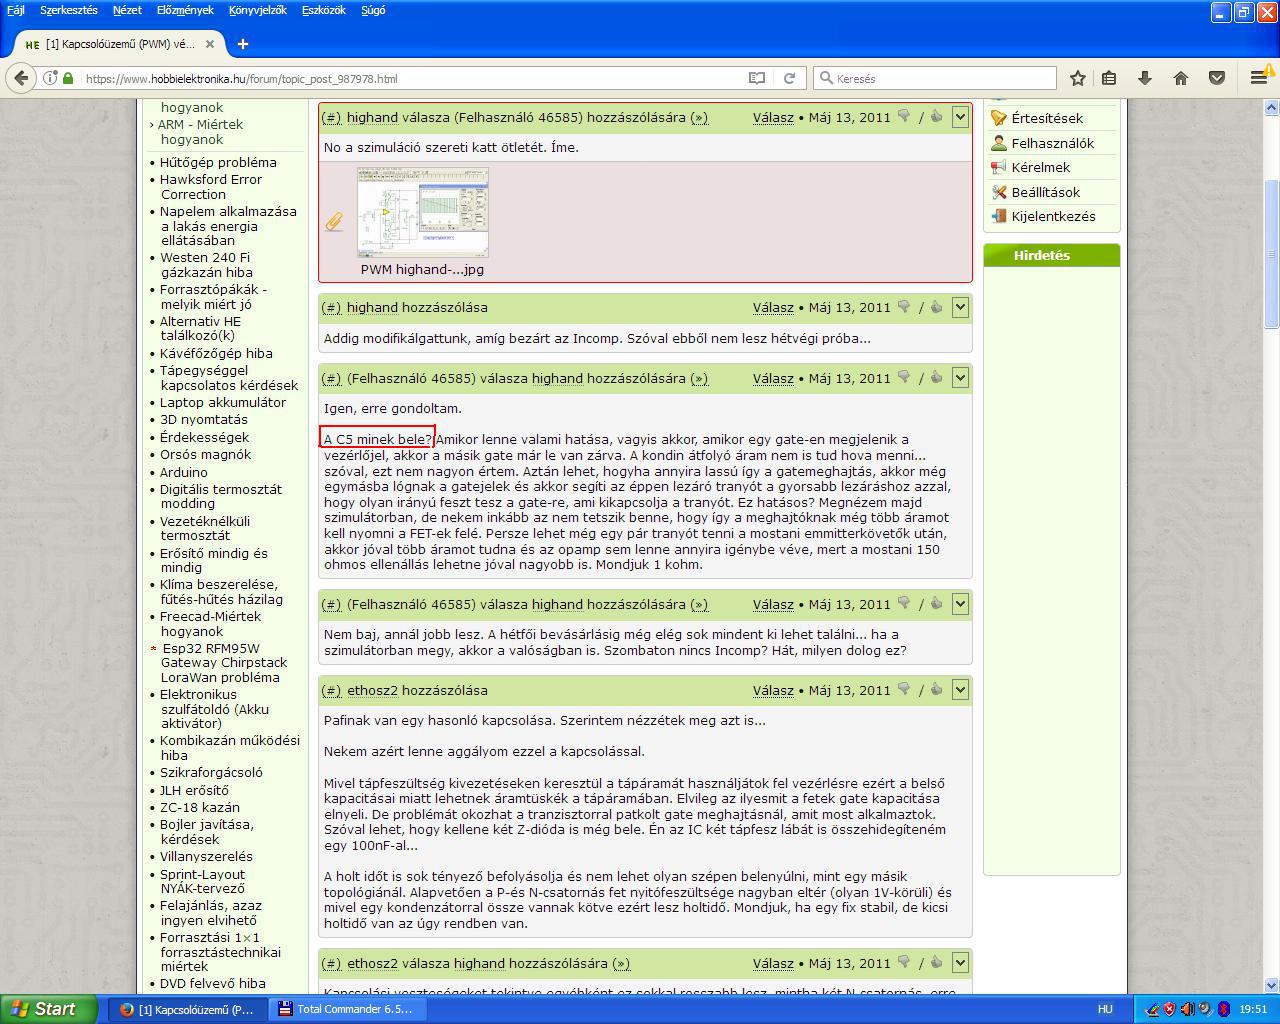Open the Szerkesztés menu
The image size is (1280, 1024).
(69, 10)
